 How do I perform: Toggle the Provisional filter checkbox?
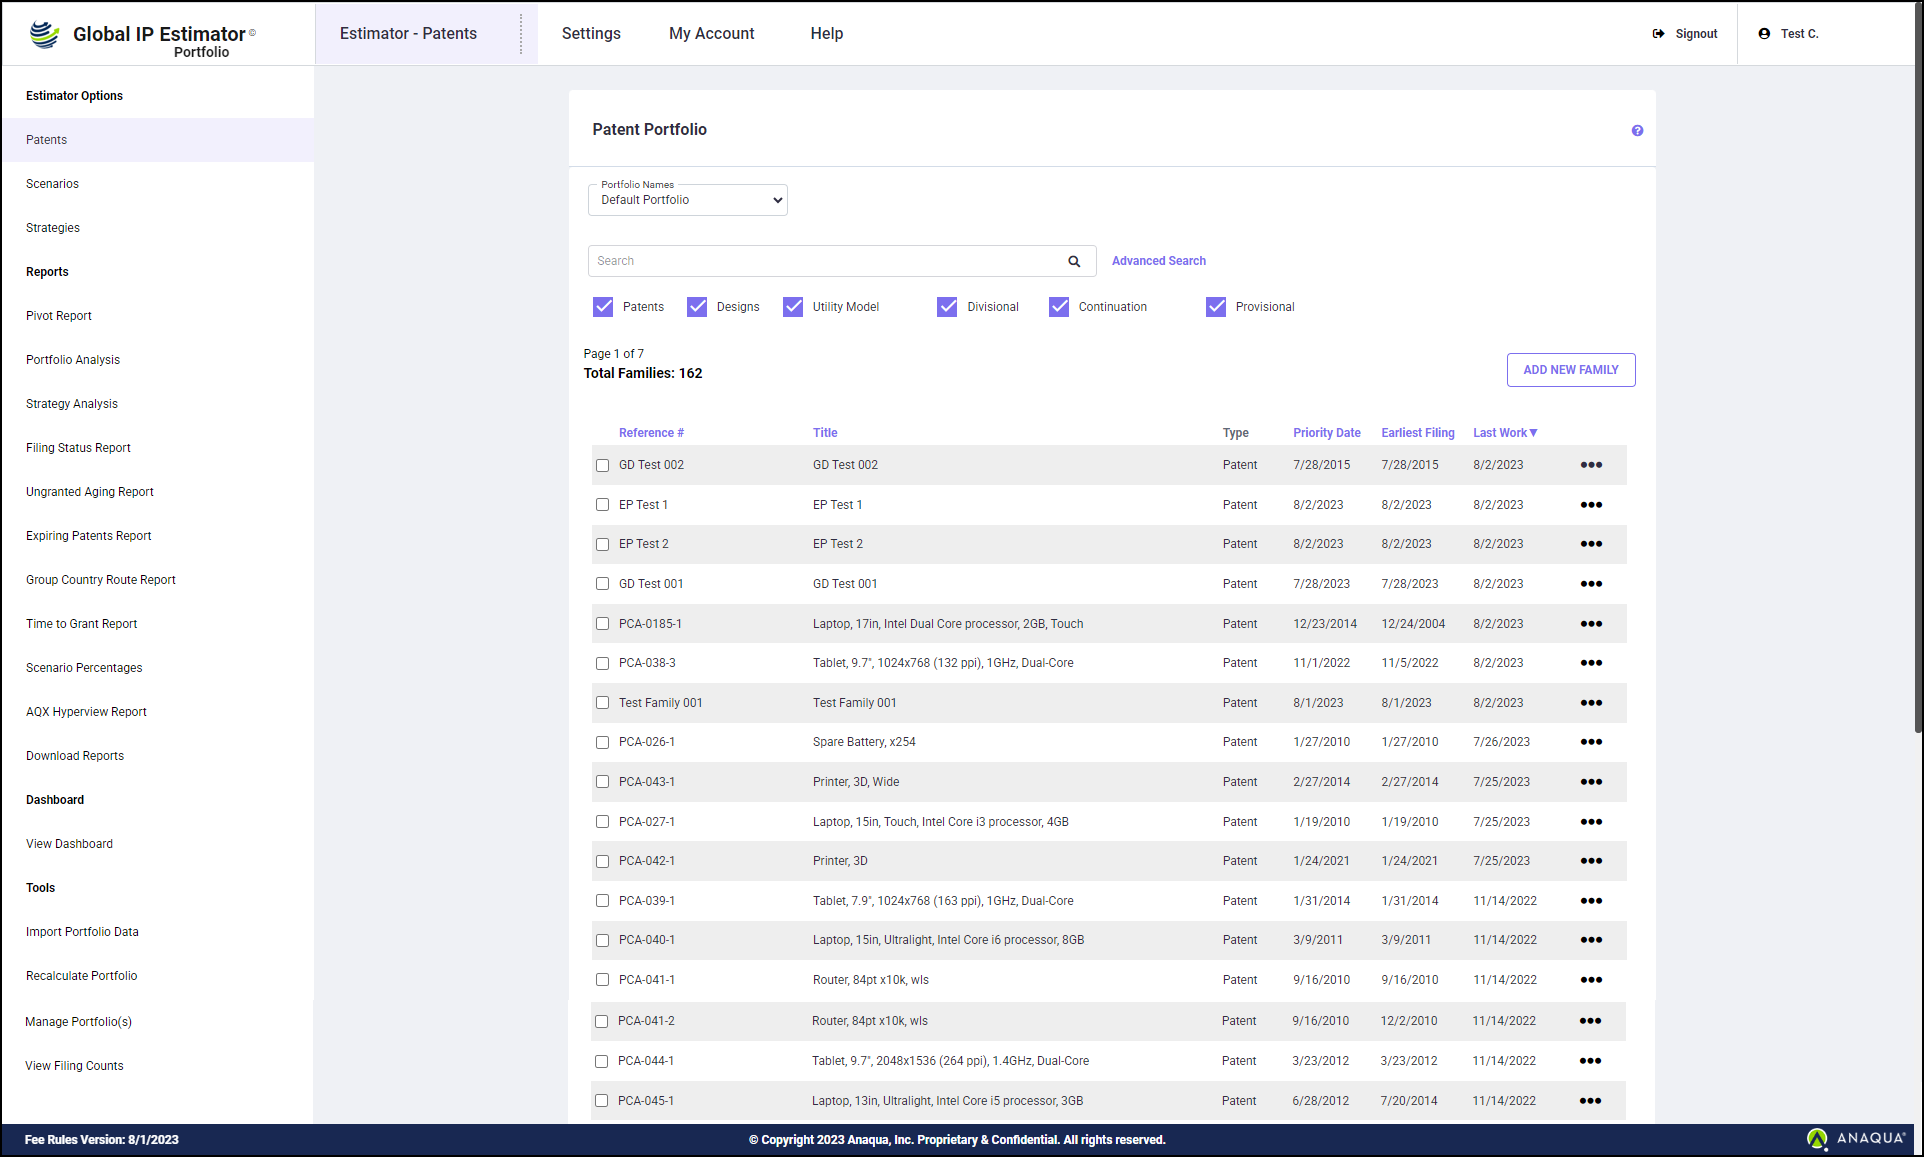click(x=1216, y=307)
